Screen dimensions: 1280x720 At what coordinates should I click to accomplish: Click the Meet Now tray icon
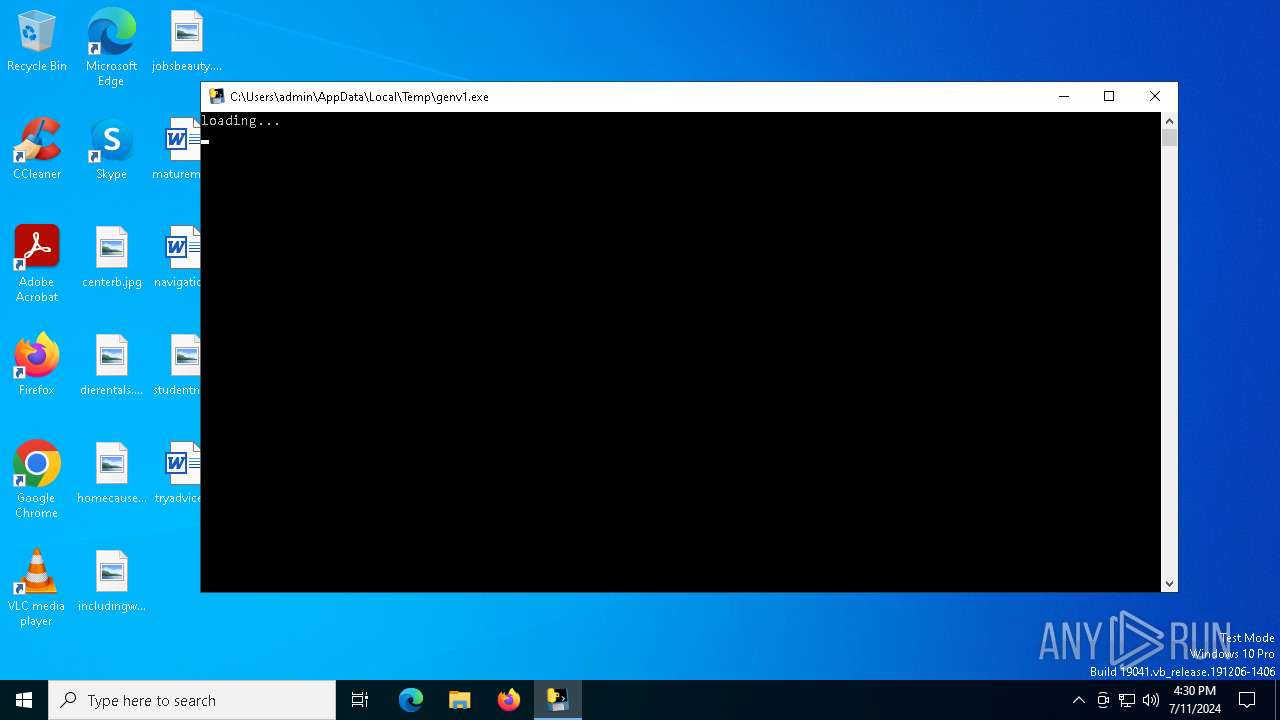1103,700
